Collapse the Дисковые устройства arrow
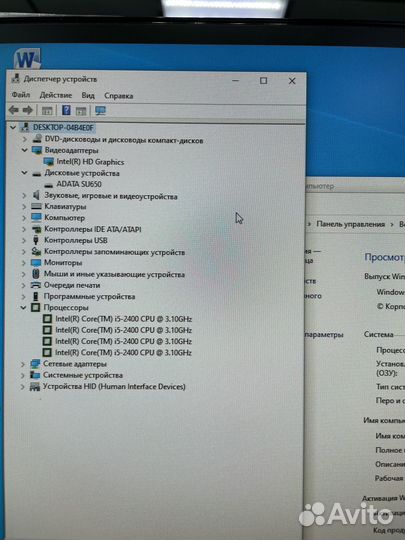405x540 pixels. pos(24,173)
